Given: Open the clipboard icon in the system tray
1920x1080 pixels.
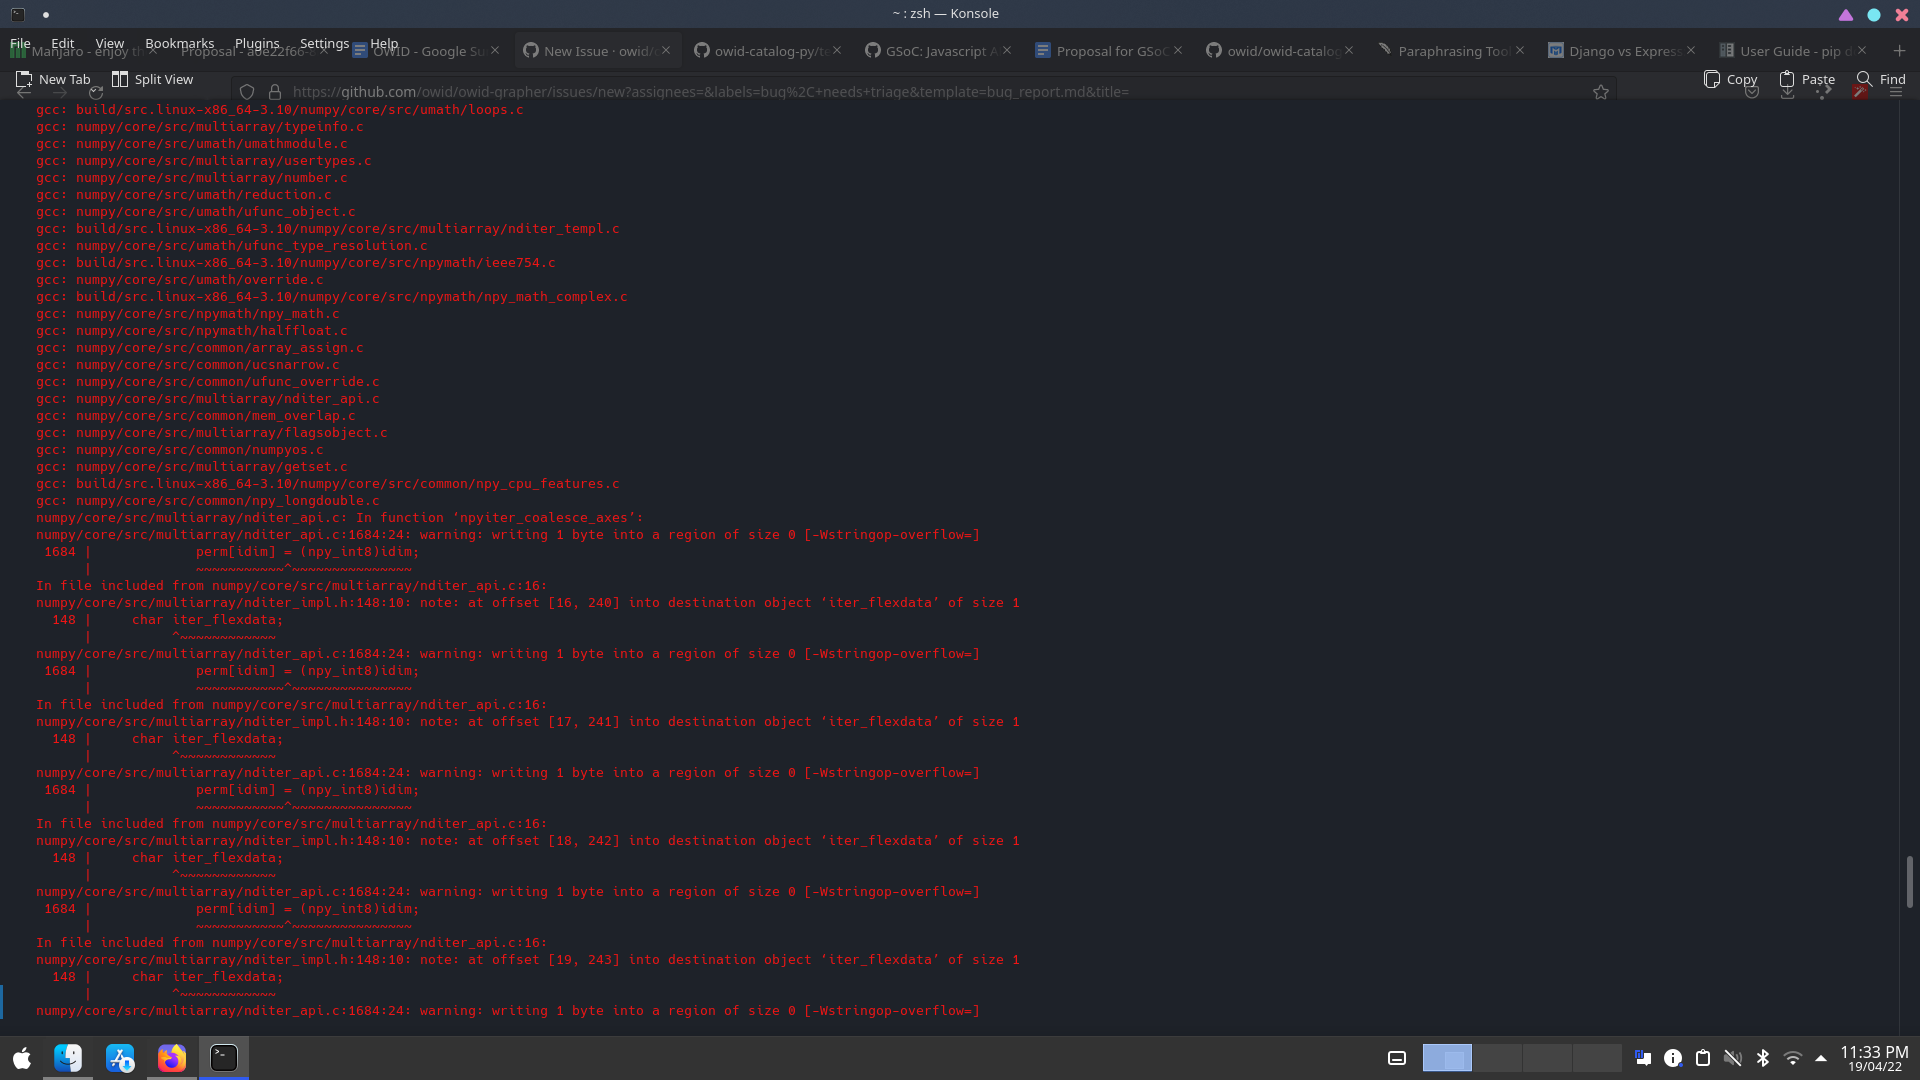Looking at the screenshot, I should click(1703, 1057).
